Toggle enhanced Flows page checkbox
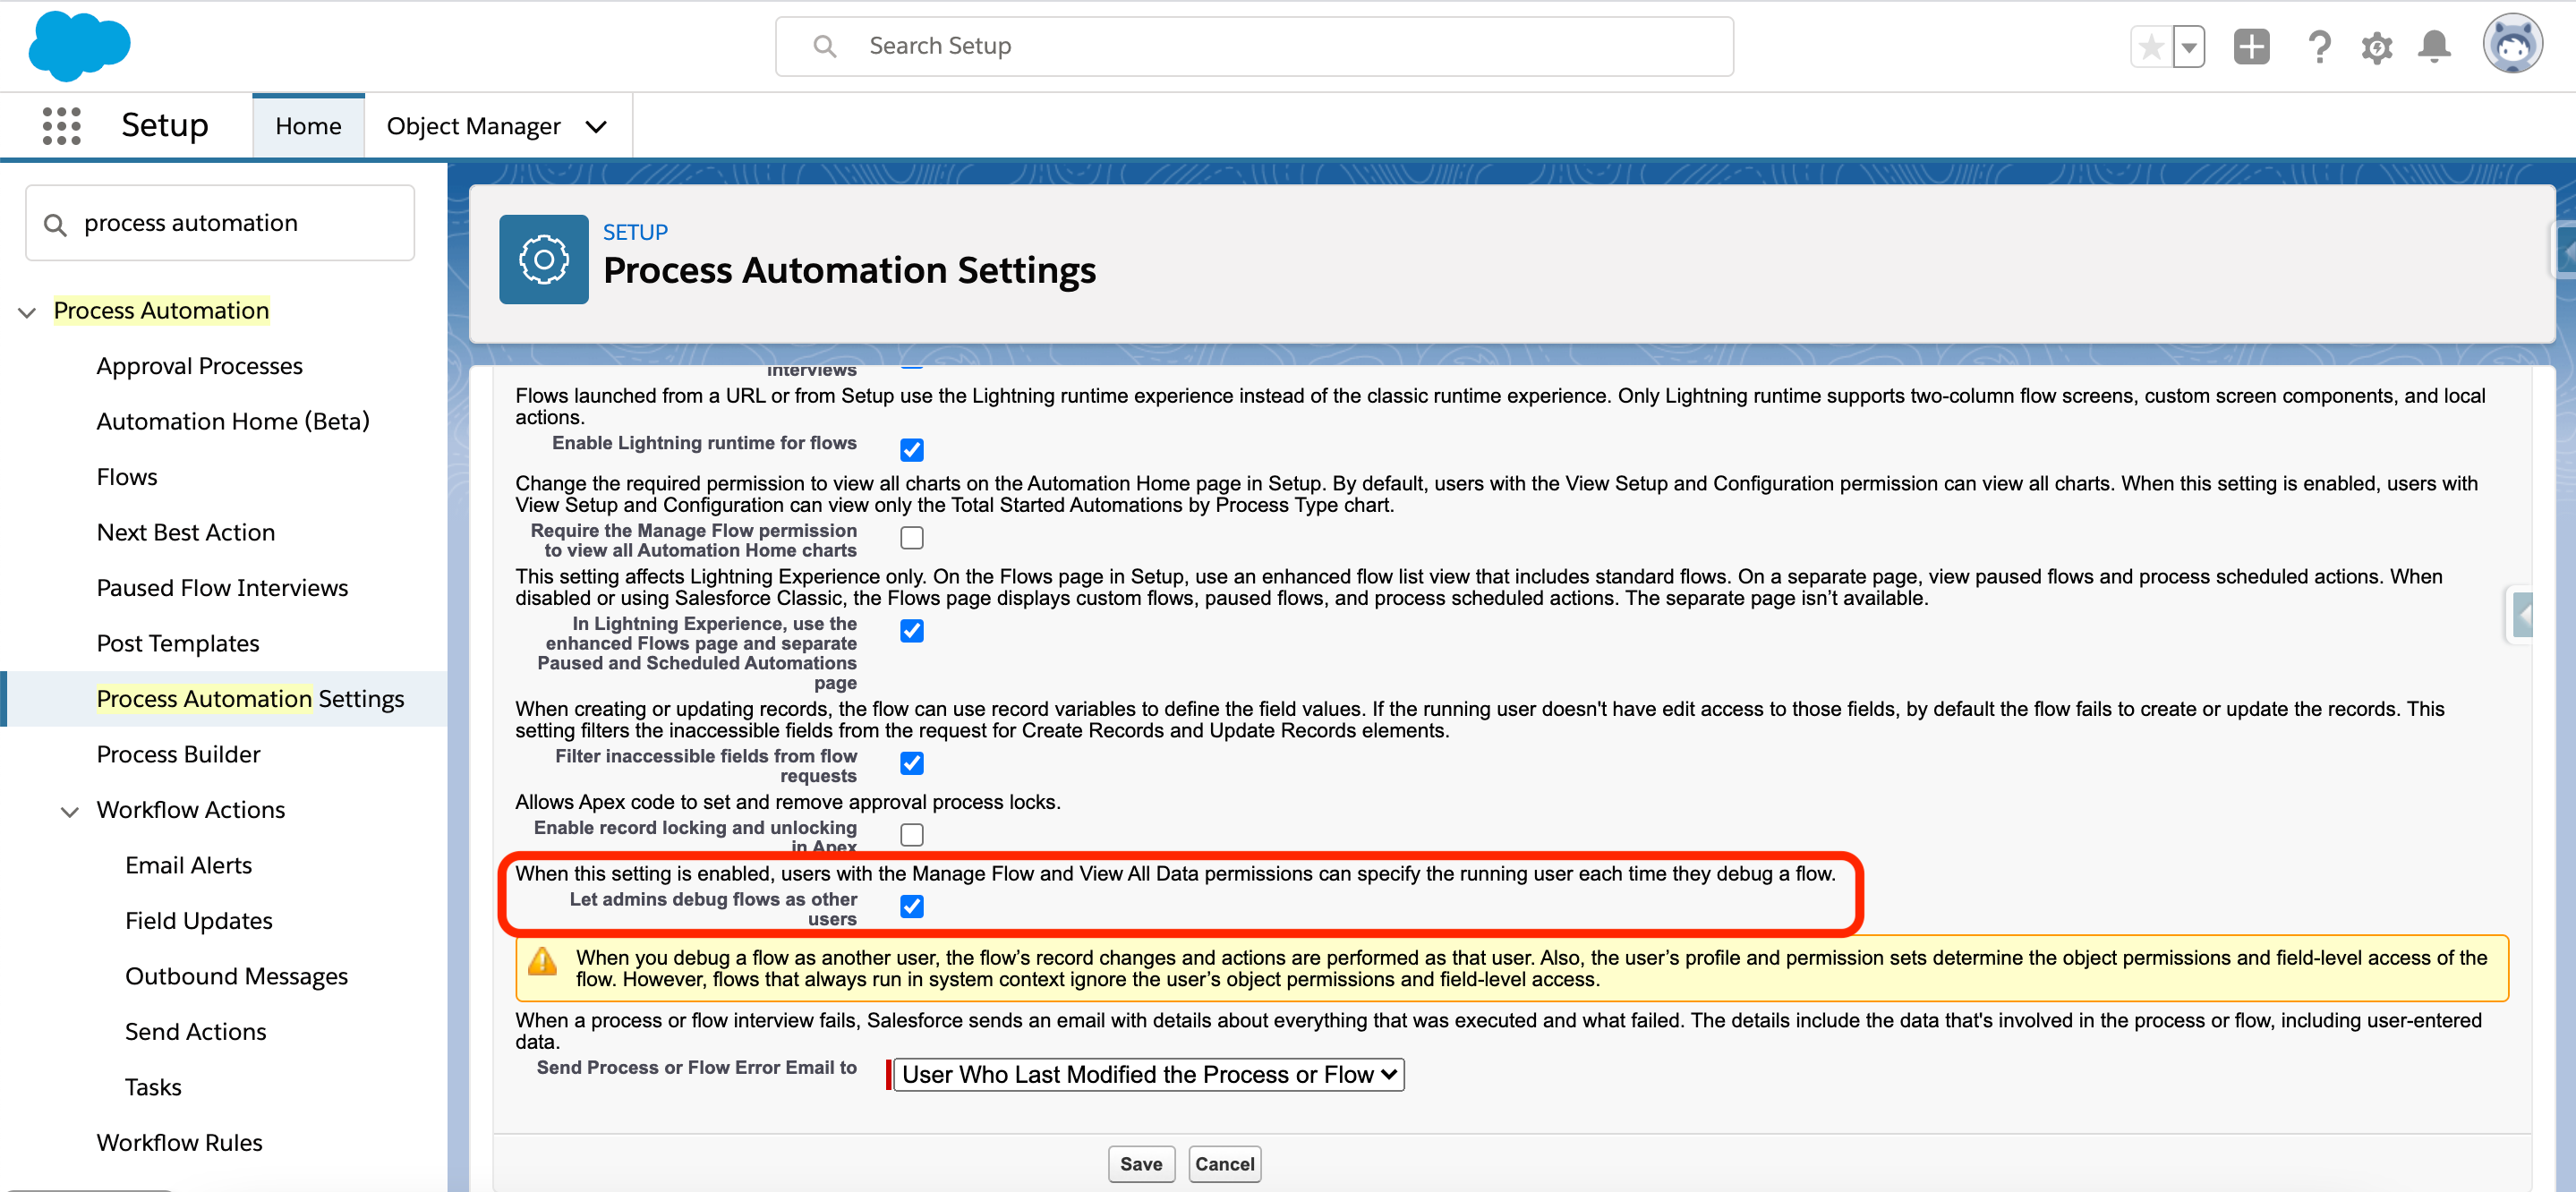This screenshot has height=1192, width=2576. [911, 631]
